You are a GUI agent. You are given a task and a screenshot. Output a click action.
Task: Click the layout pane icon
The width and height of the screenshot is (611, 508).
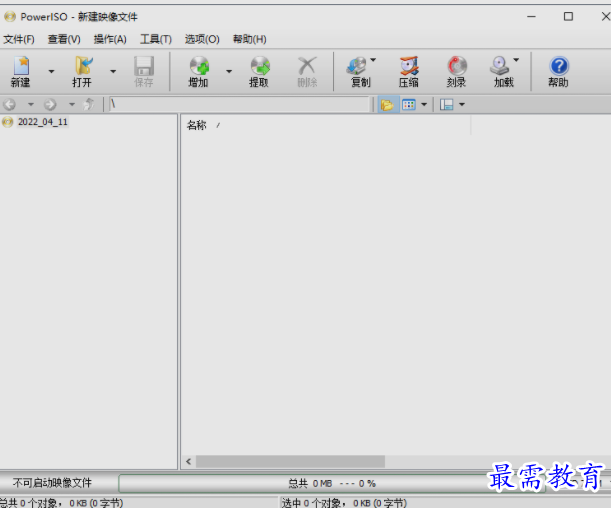(x=447, y=104)
